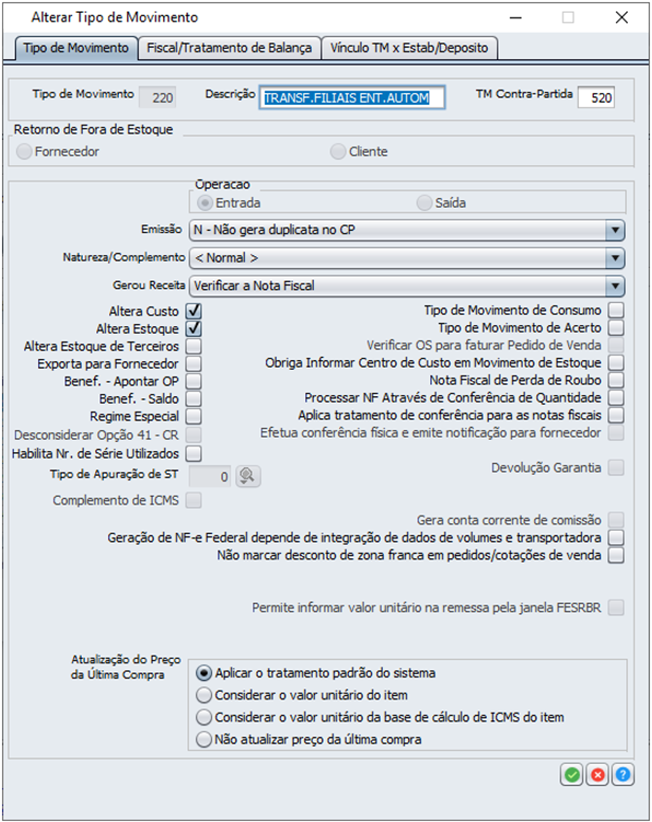
Task: Check the Benef. - Saldo box
Action: click(194, 398)
